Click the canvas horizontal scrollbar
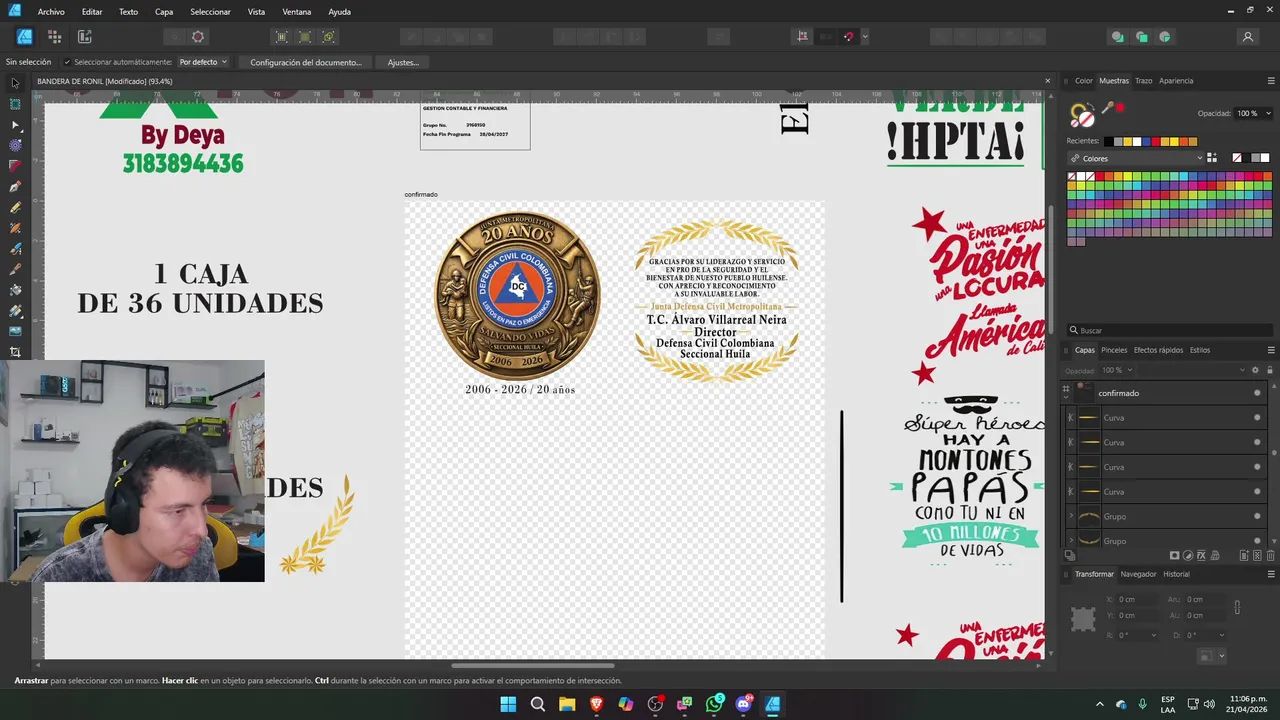The image size is (1280, 720). tap(533, 665)
